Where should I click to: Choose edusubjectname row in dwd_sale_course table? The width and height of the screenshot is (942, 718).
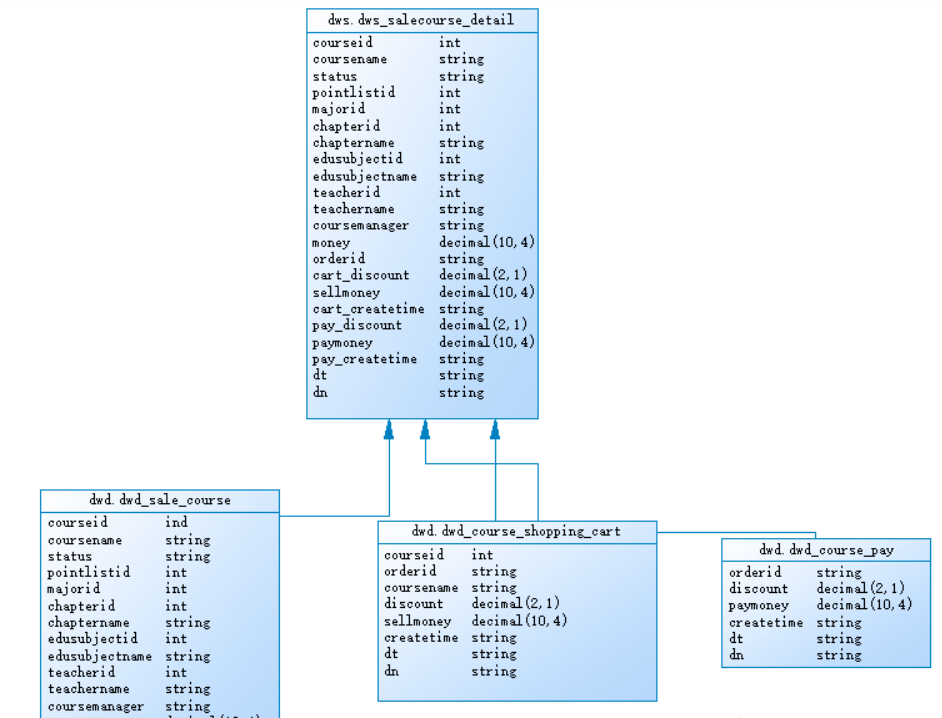pos(160,656)
